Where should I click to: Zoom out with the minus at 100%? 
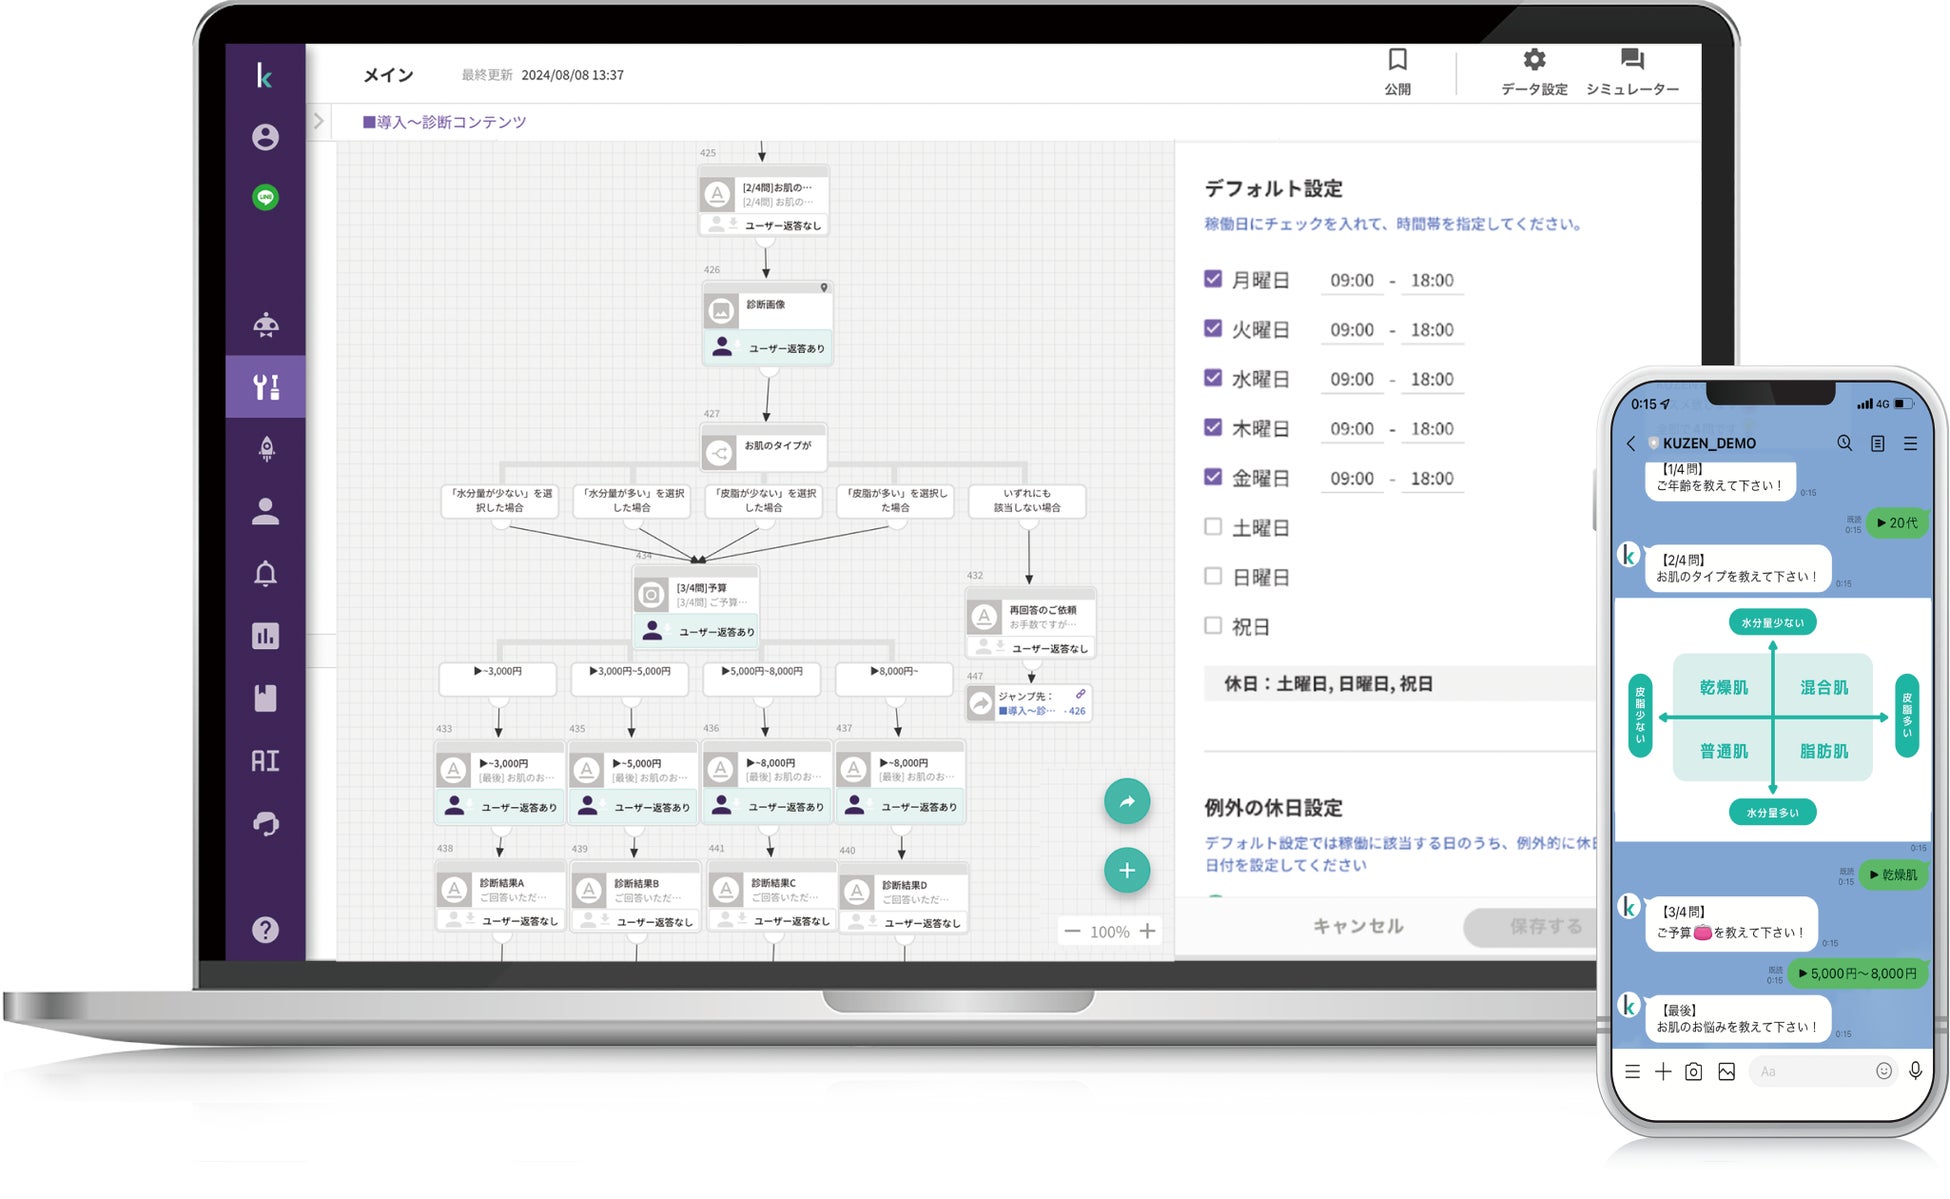(1072, 931)
